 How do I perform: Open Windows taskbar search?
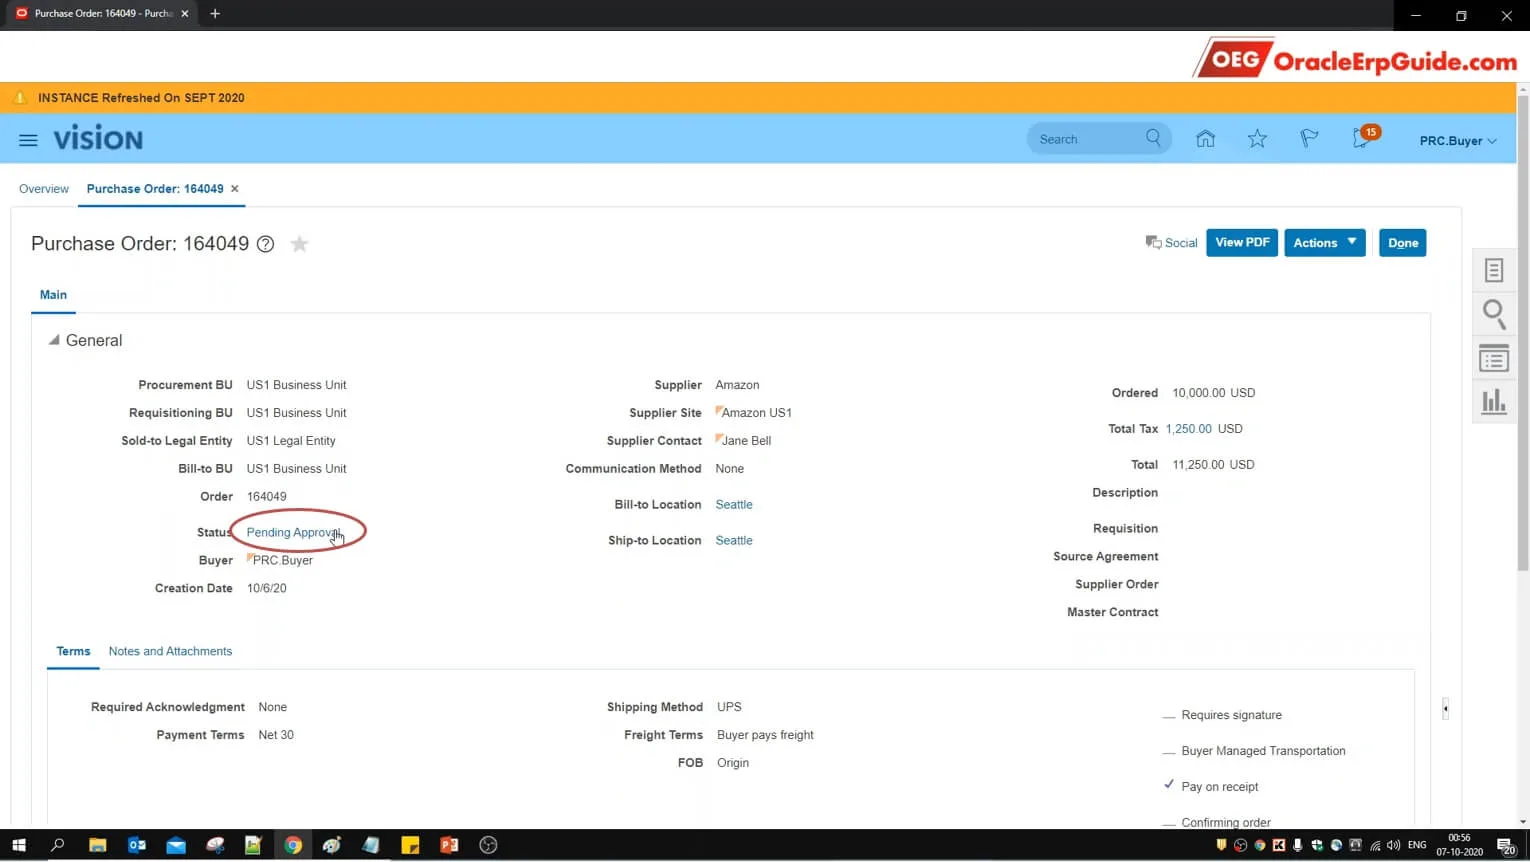click(58, 845)
